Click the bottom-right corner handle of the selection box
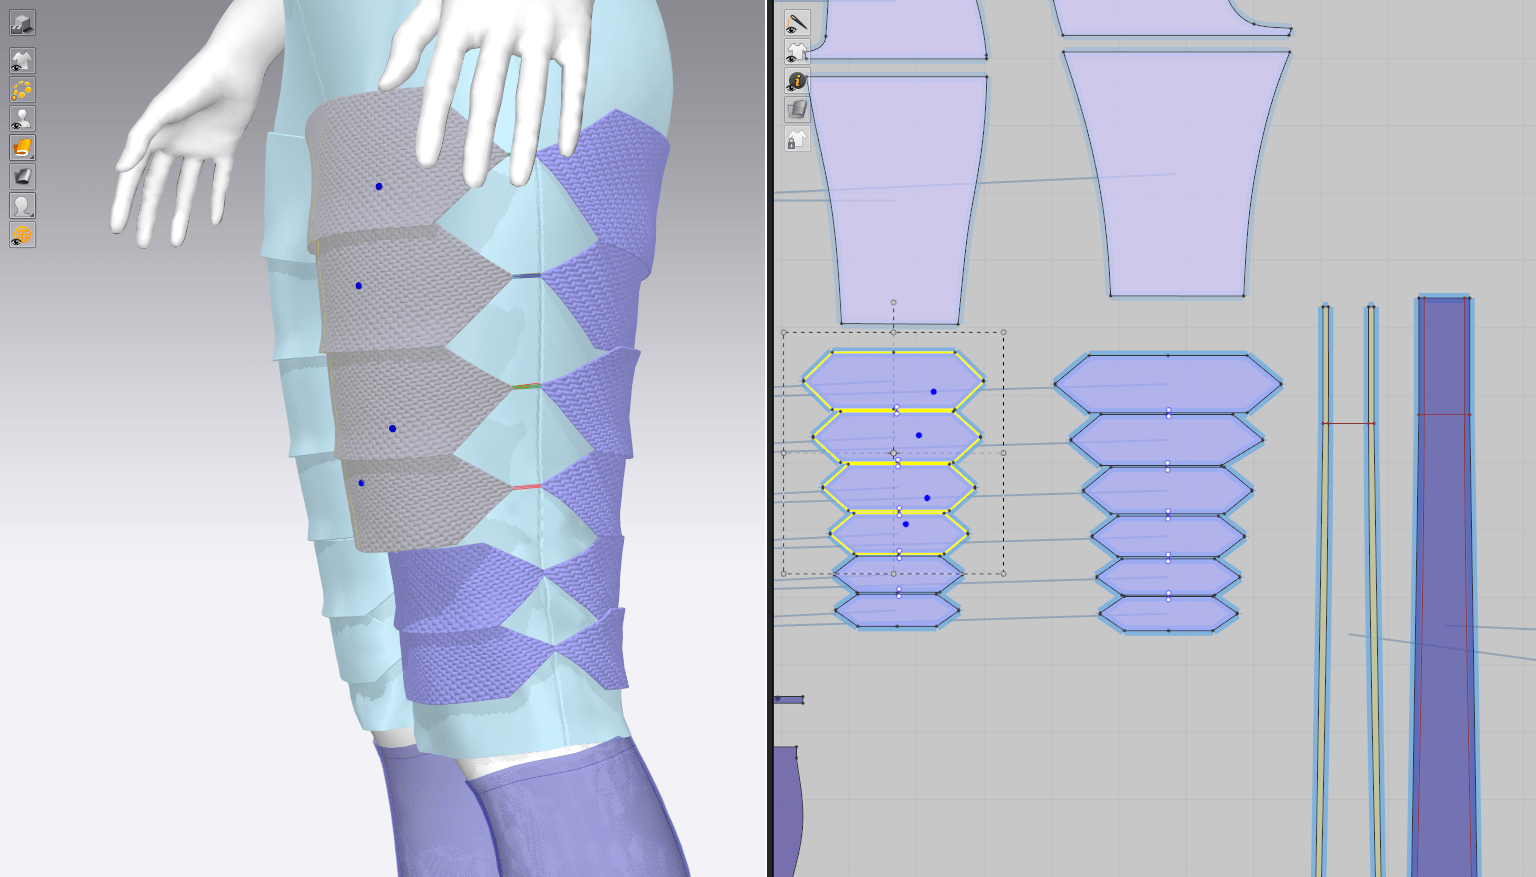This screenshot has height=877, width=1536. [x=1003, y=574]
